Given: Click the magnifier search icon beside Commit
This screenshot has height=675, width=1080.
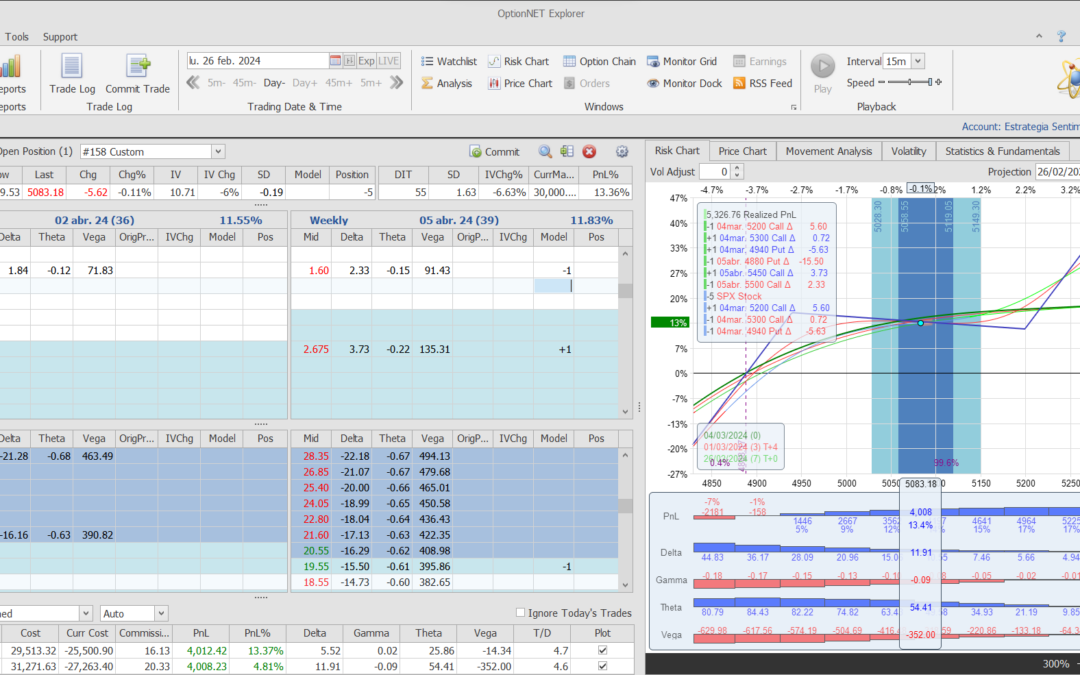Looking at the screenshot, I should tap(545, 152).
